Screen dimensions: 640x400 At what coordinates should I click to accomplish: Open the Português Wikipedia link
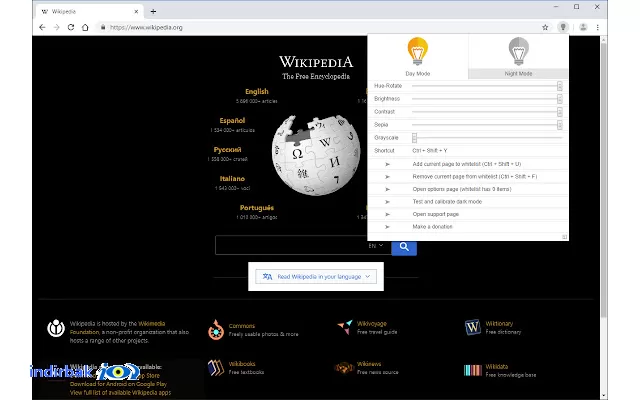pos(257,208)
